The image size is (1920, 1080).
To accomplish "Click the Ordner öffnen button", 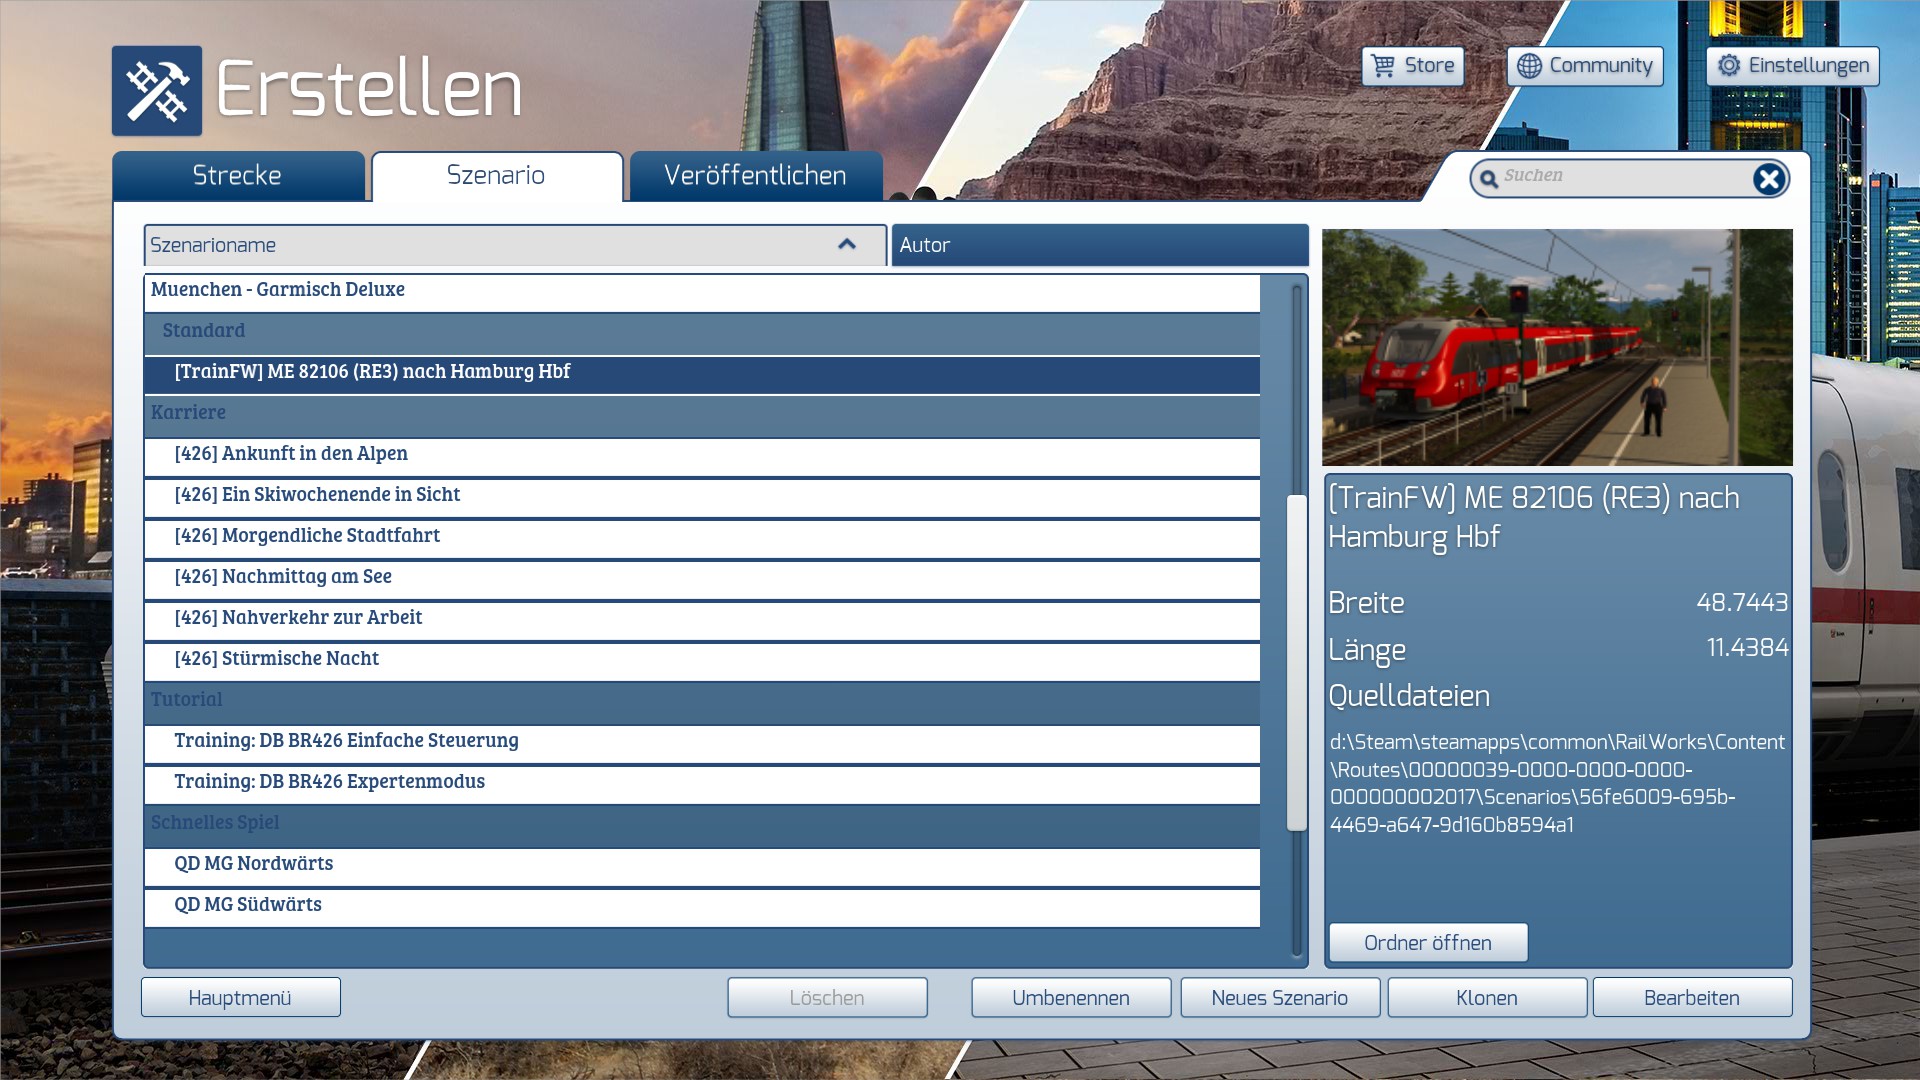I will 1427,943.
